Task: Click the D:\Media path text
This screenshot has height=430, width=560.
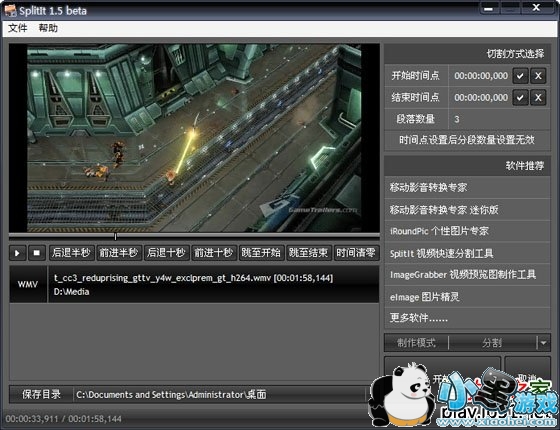Action: (x=71, y=292)
